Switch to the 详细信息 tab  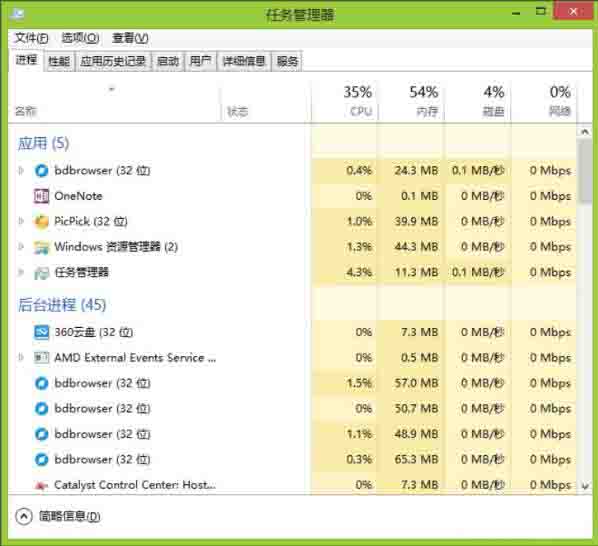tap(244, 61)
